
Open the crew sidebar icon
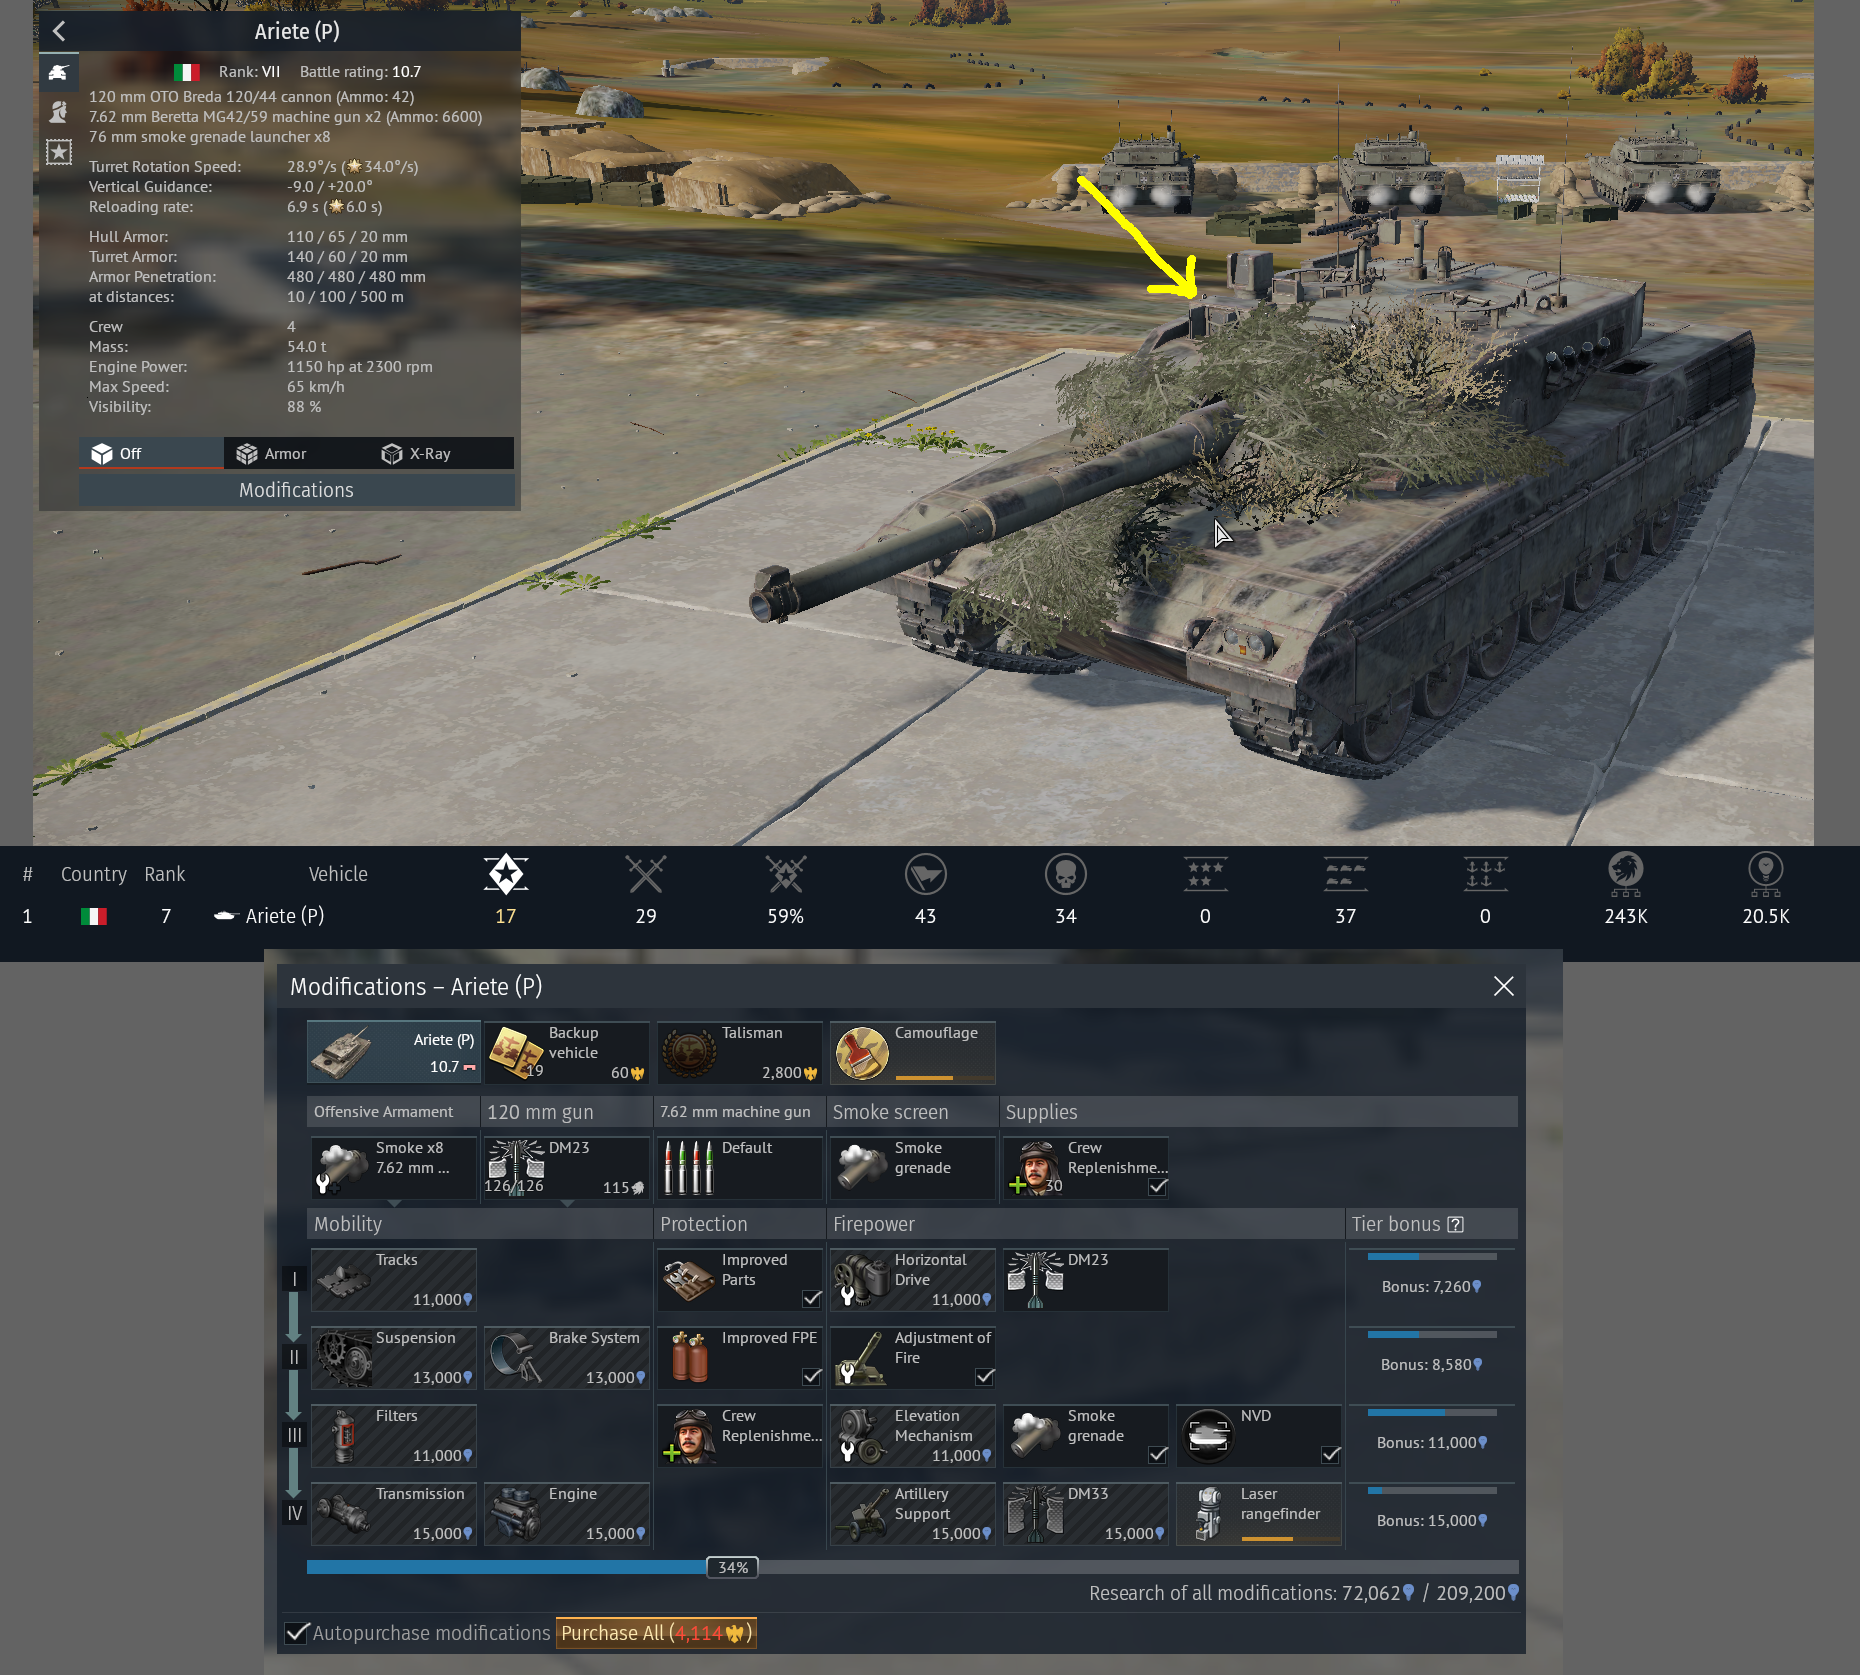point(58,112)
